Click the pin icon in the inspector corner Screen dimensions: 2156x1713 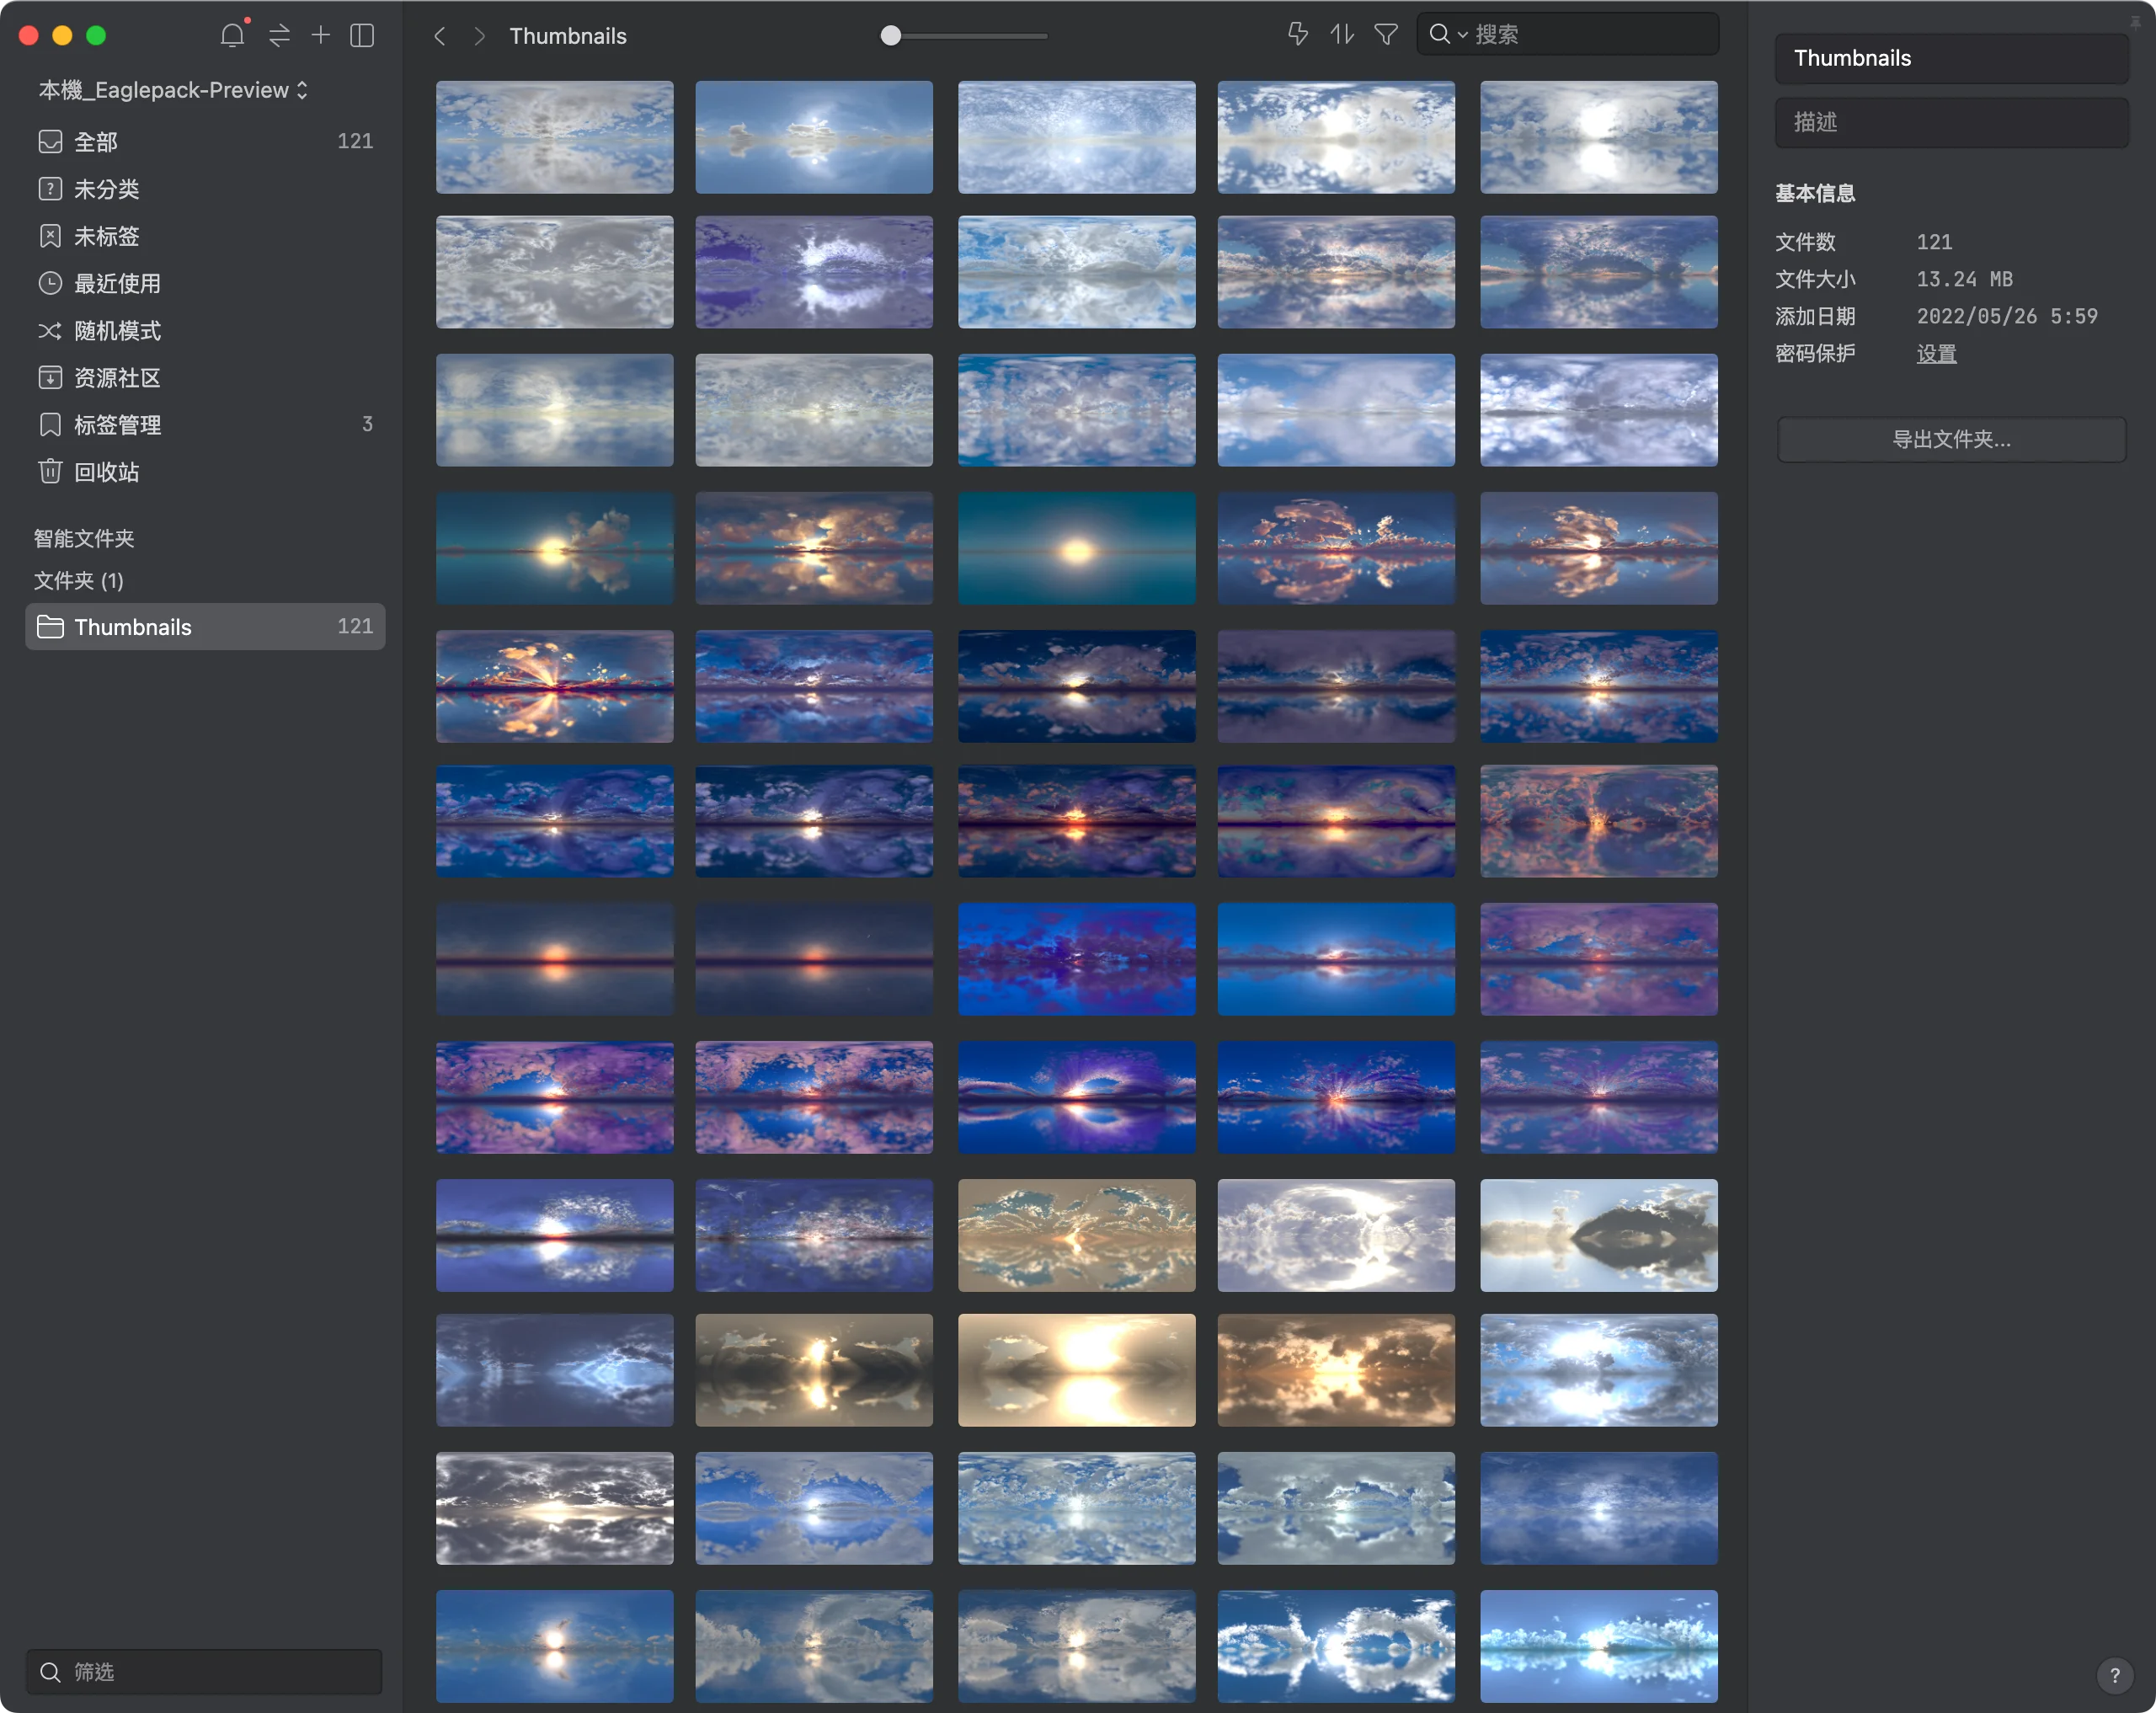(2135, 22)
